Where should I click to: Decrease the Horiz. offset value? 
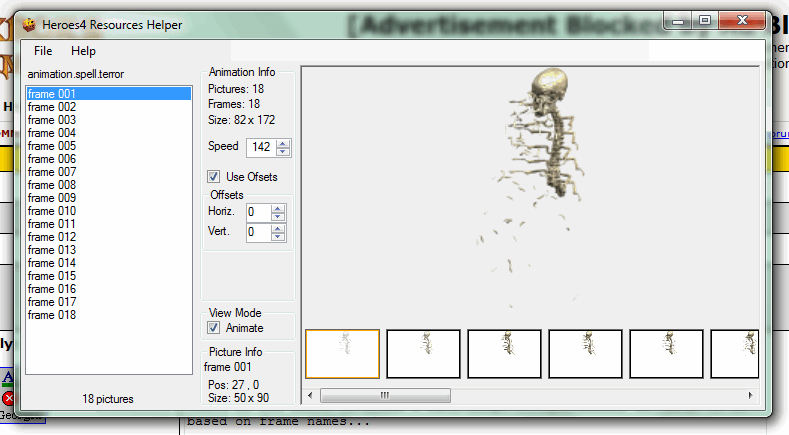point(278,216)
